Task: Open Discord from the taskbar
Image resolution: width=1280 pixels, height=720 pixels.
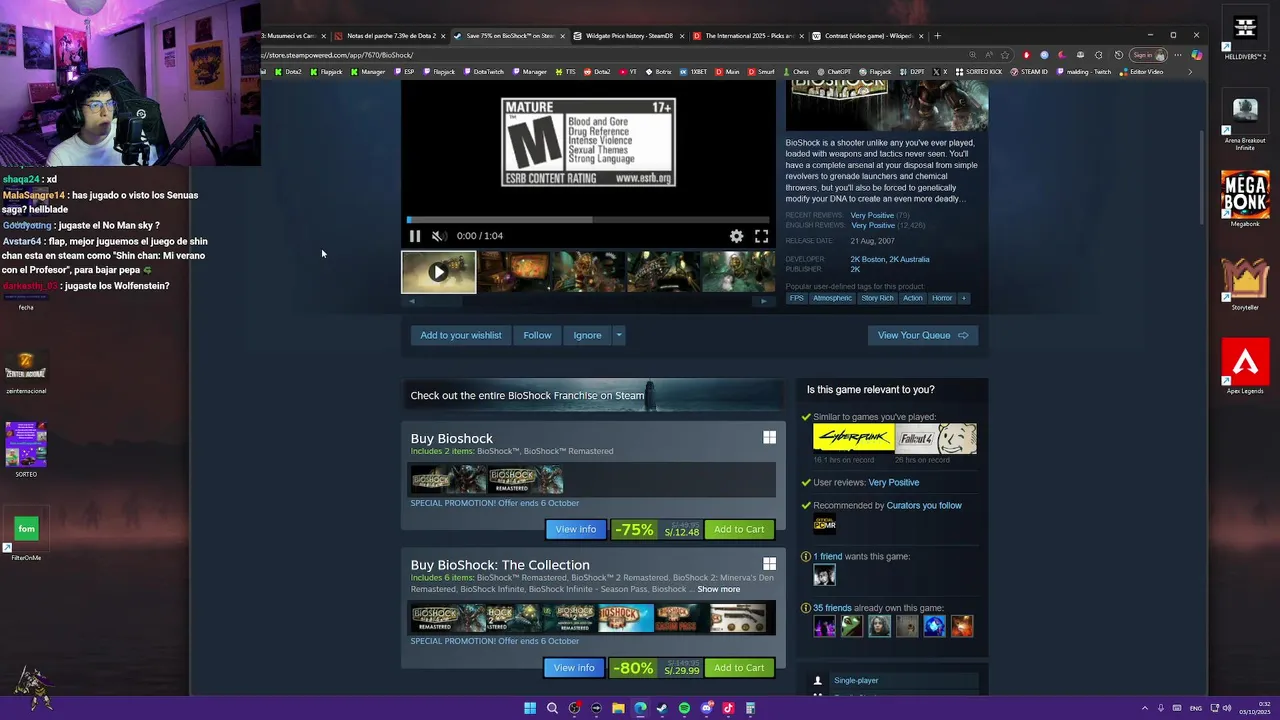Action: point(706,708)
